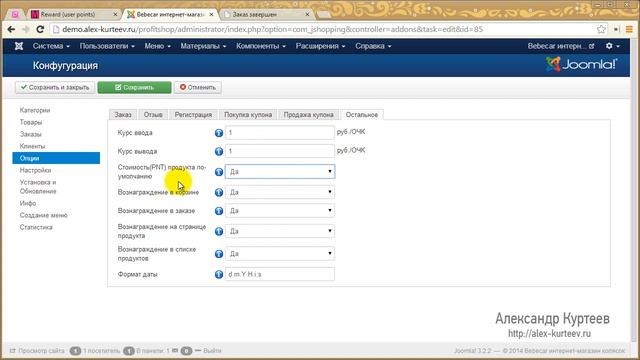Image resolution: width=640 pixels, height=360 pixels.
Task: Click the browser address bar URL
Action: coord(272,29)
